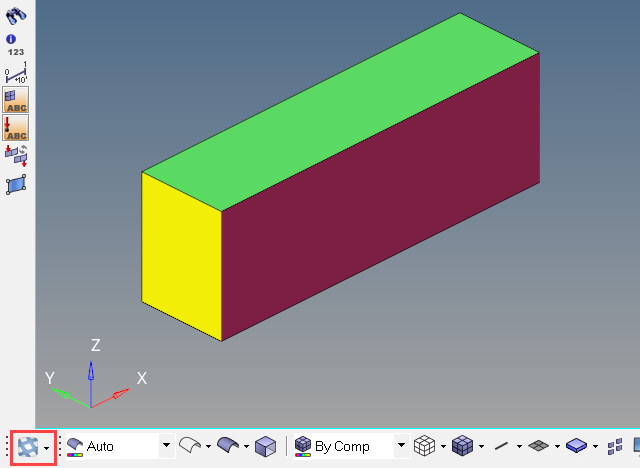Click the geometry visualization icon outlined in red

pyautogui.click(x=27, y=447)
